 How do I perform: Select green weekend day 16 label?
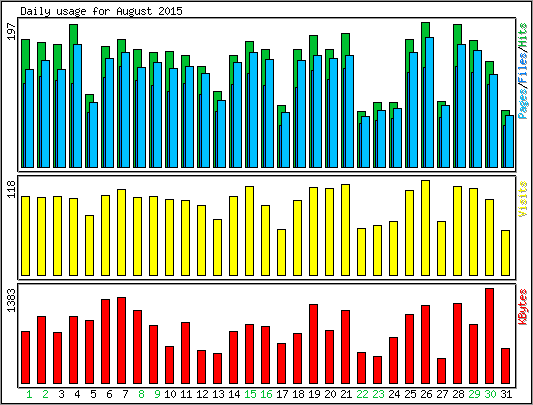[x=266, y=394]
